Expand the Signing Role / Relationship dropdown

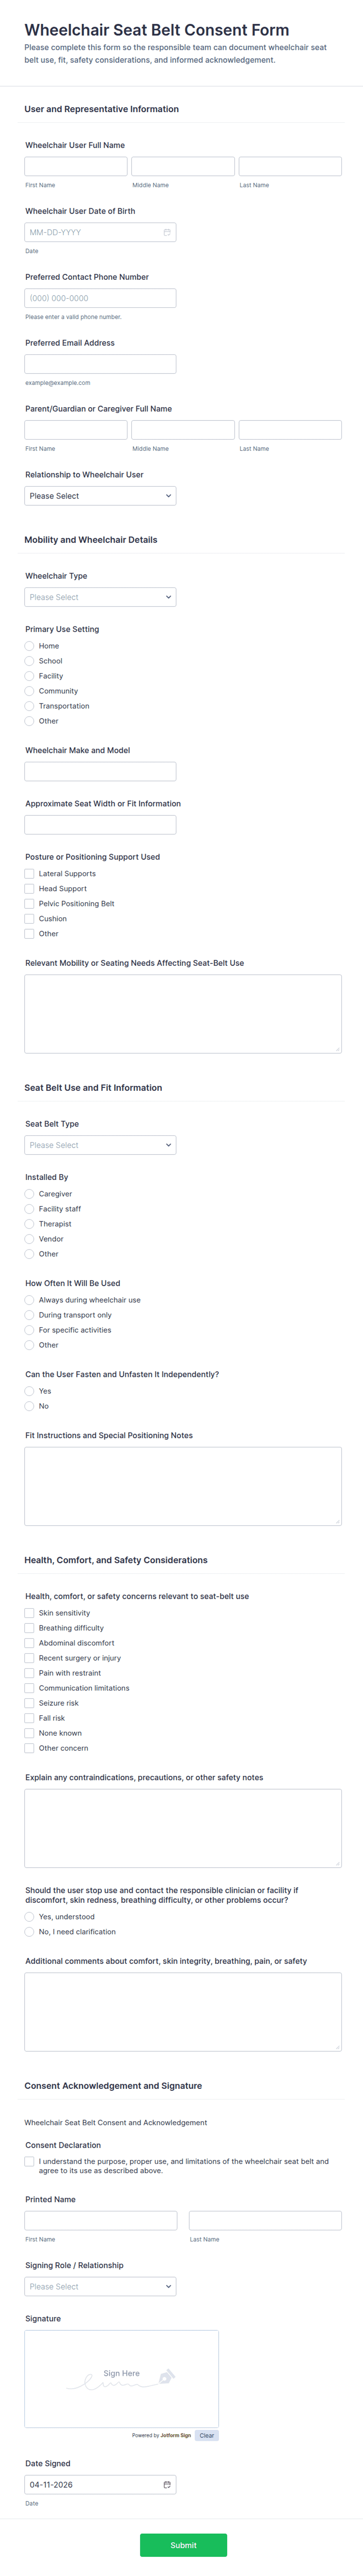click(100, 2286)
